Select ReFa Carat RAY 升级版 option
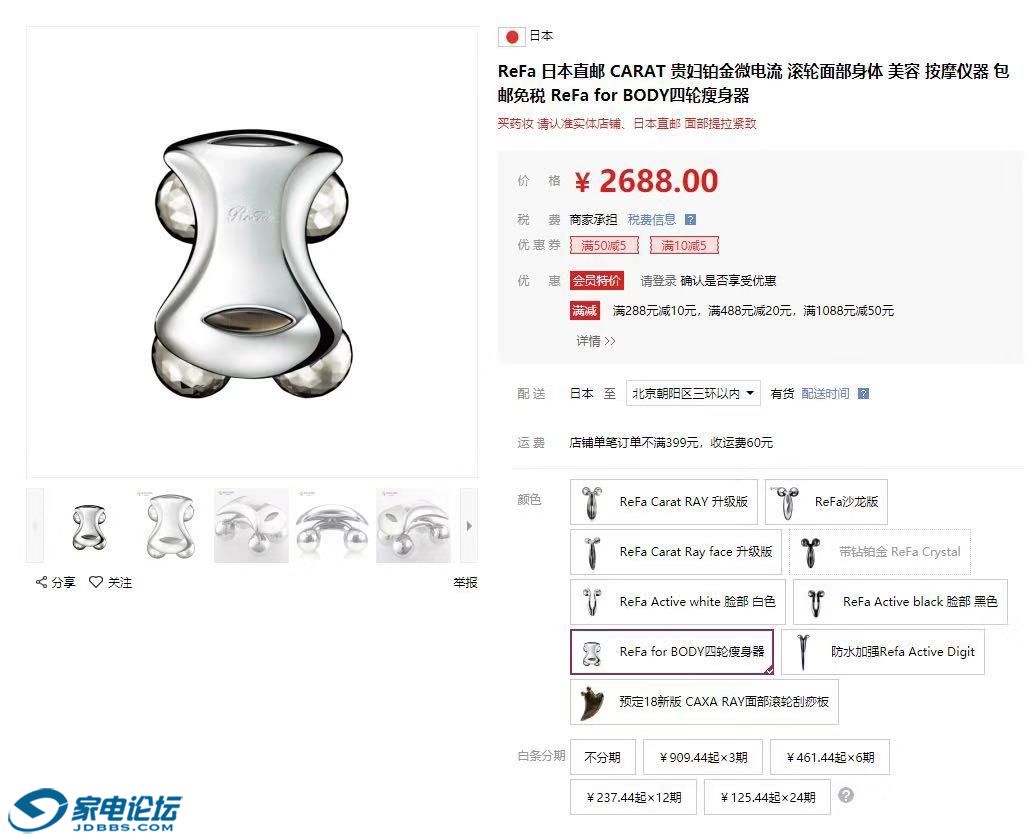This screenshot has height=840, width=1032. (x=663, y=502)
